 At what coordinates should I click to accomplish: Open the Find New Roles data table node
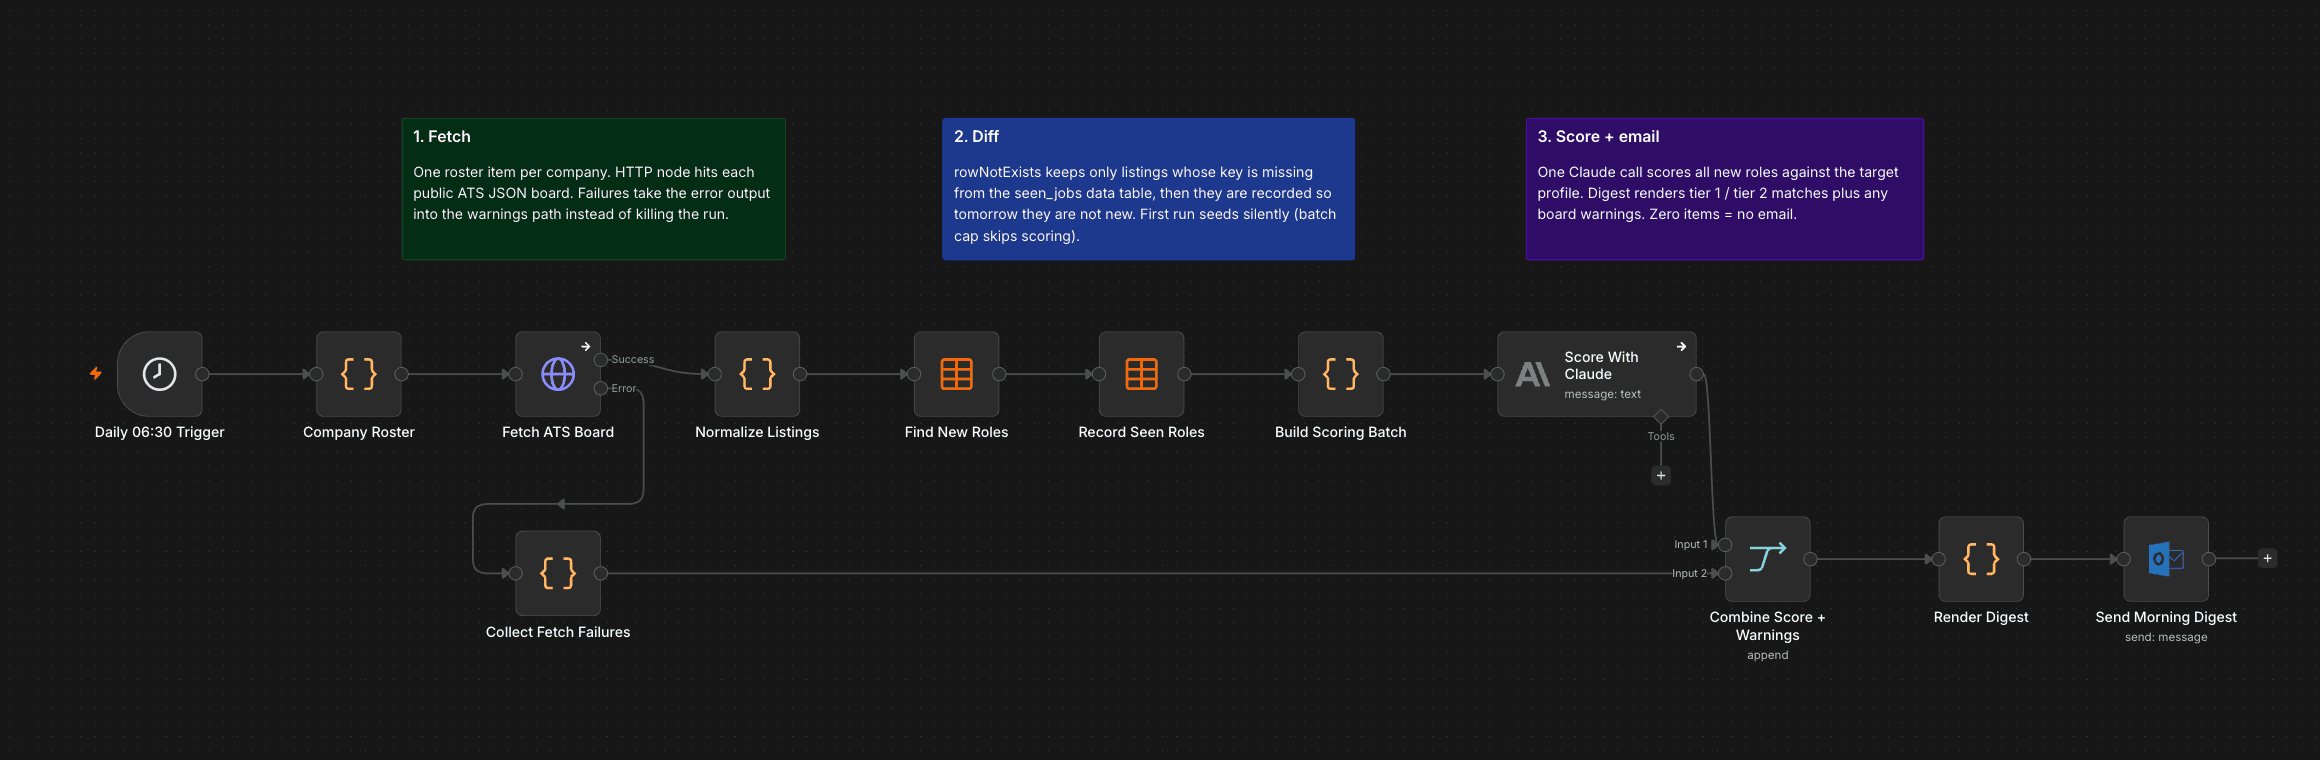956,374
